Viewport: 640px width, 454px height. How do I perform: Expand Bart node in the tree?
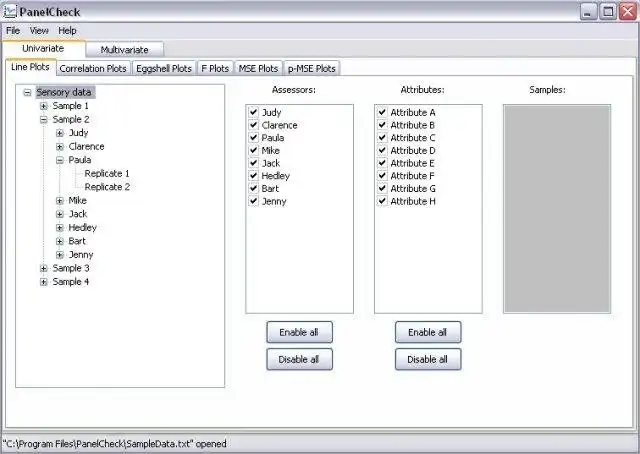(x=60, y=241)
